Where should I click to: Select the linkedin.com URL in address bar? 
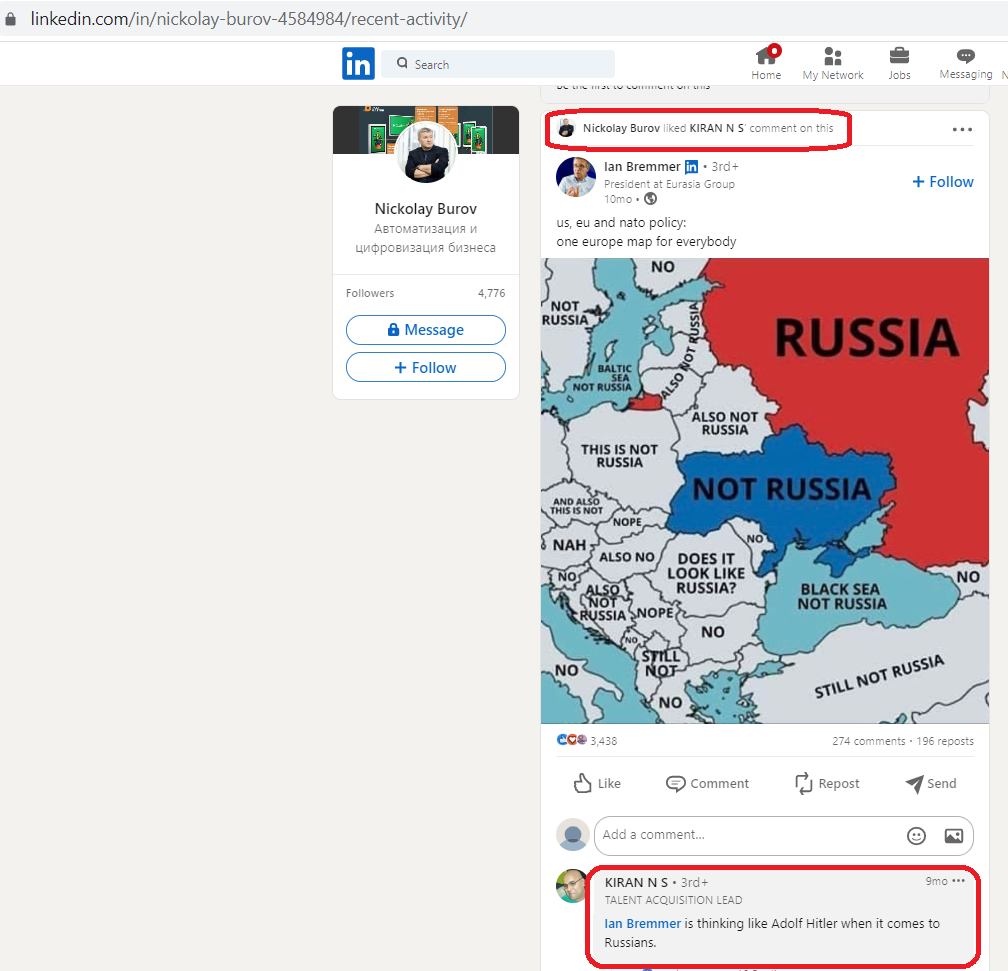tap(249, 19)
